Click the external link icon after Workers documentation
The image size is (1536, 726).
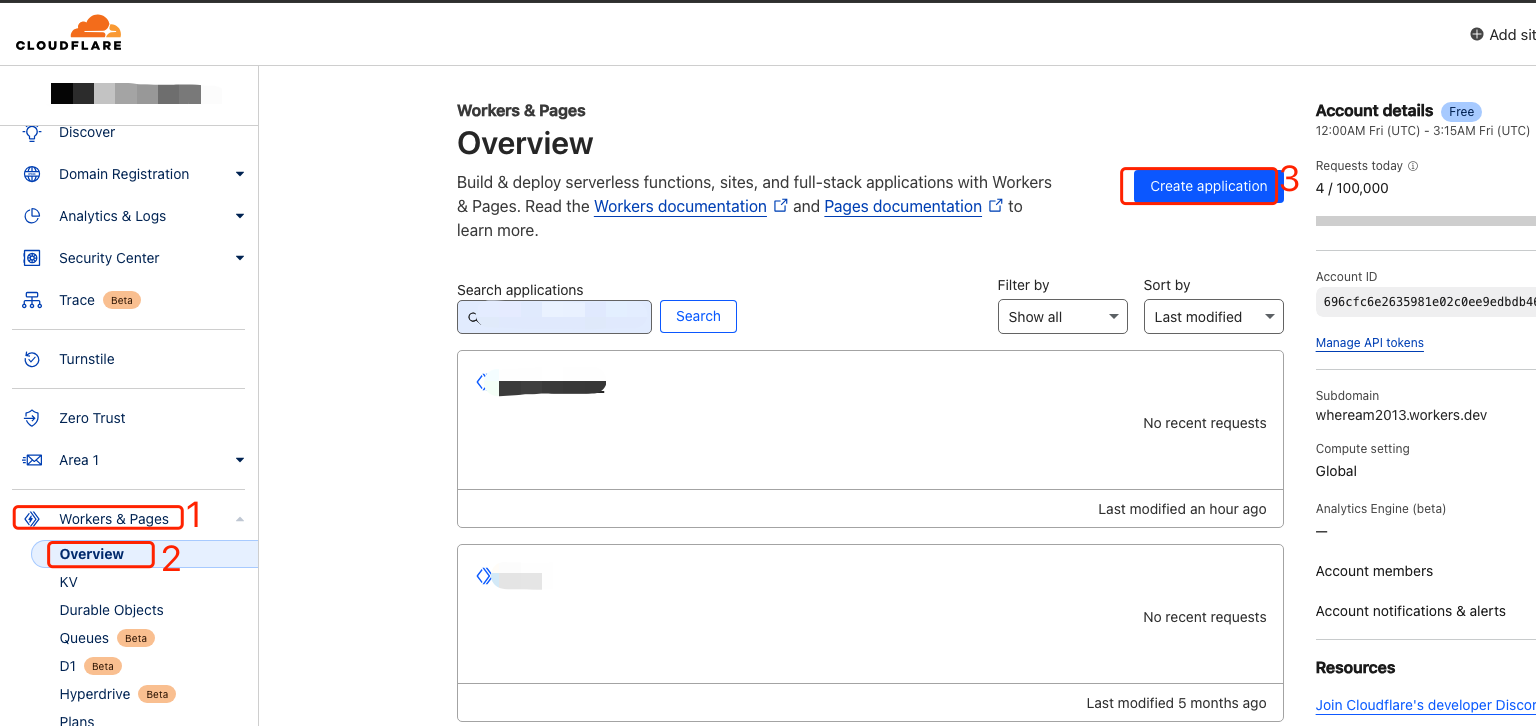pyautogui.click(x=781, y=205)
